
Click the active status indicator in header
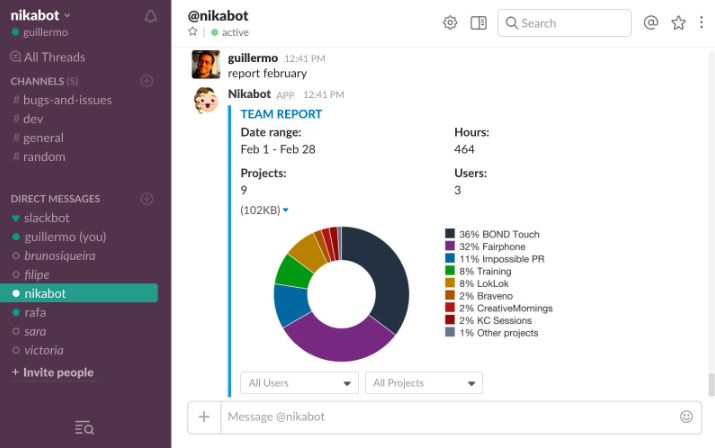pyautogui.click(x=230, y=32)
